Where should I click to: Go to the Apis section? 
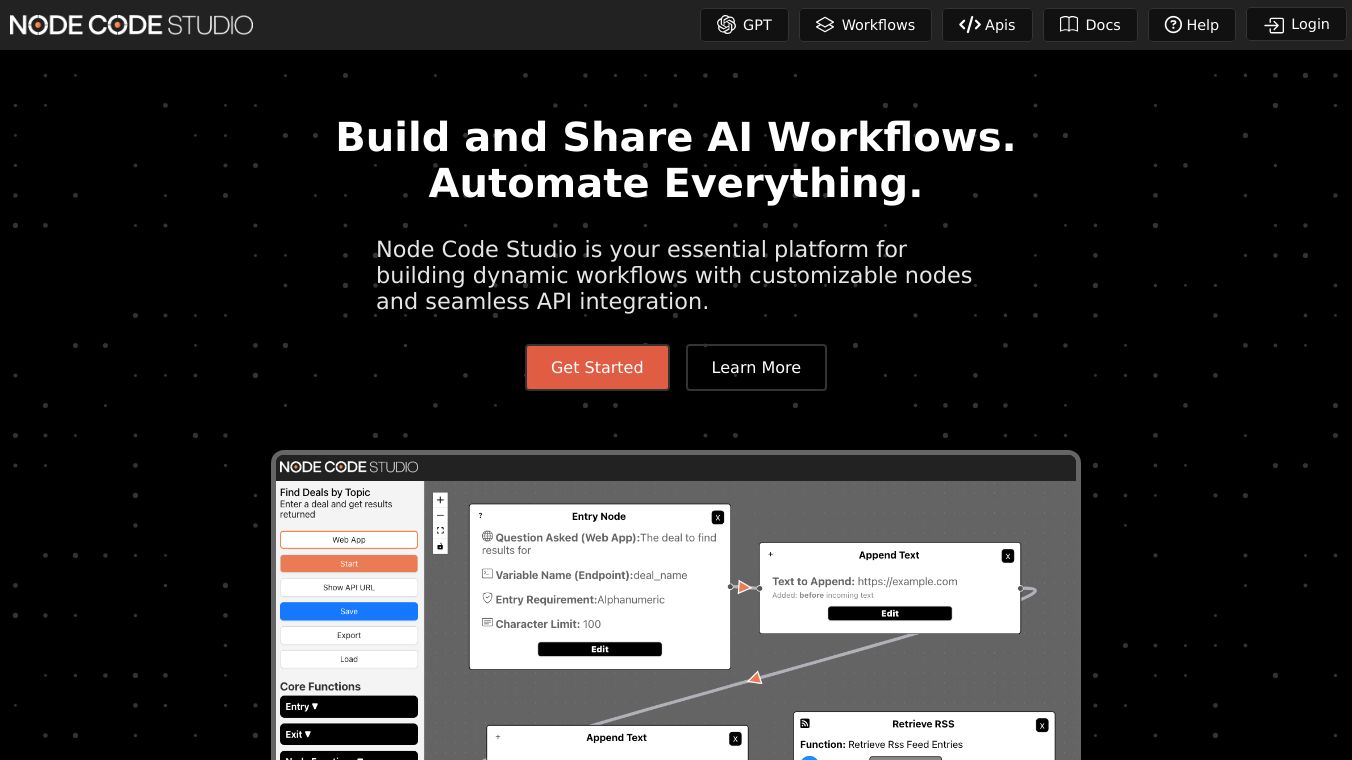[987, 25]
